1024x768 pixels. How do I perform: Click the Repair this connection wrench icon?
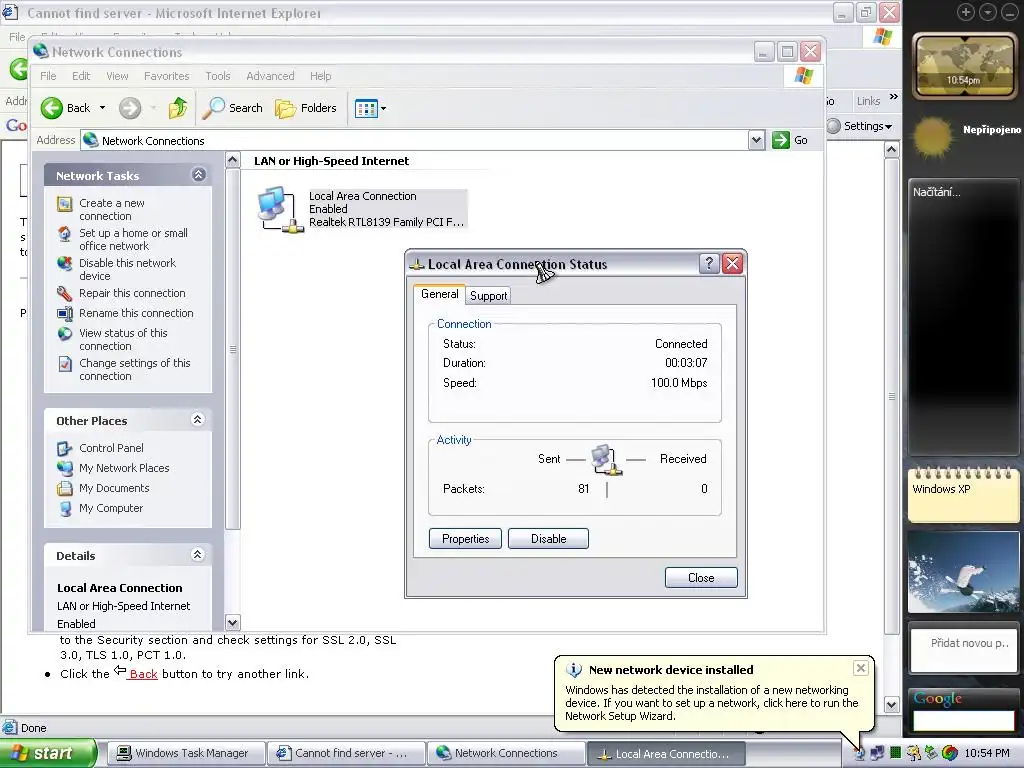[65, 293]
